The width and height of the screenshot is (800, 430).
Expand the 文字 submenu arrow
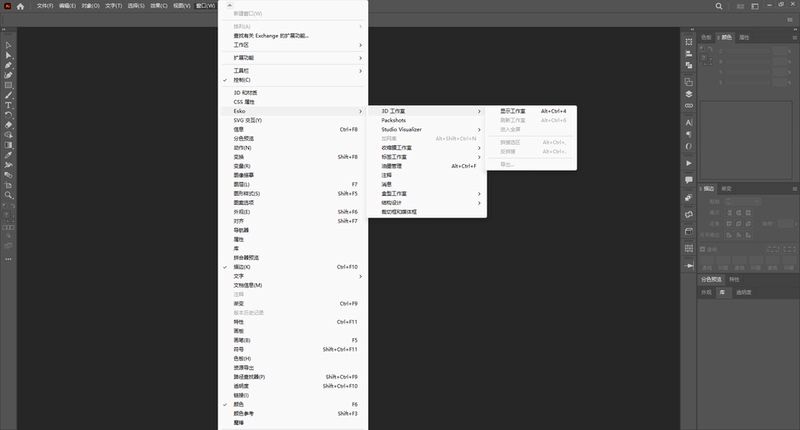360,276
